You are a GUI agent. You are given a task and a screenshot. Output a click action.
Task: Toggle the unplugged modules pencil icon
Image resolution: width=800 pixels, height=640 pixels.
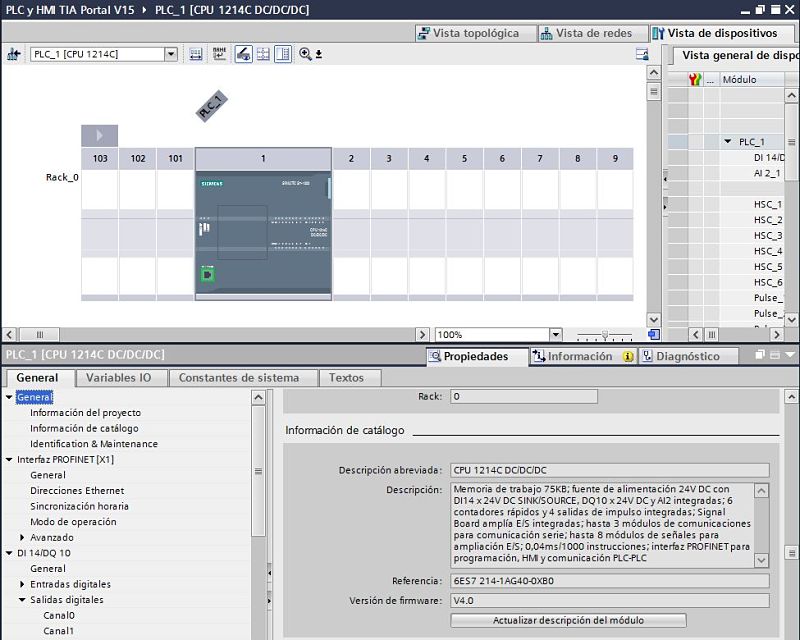[243, 54]
